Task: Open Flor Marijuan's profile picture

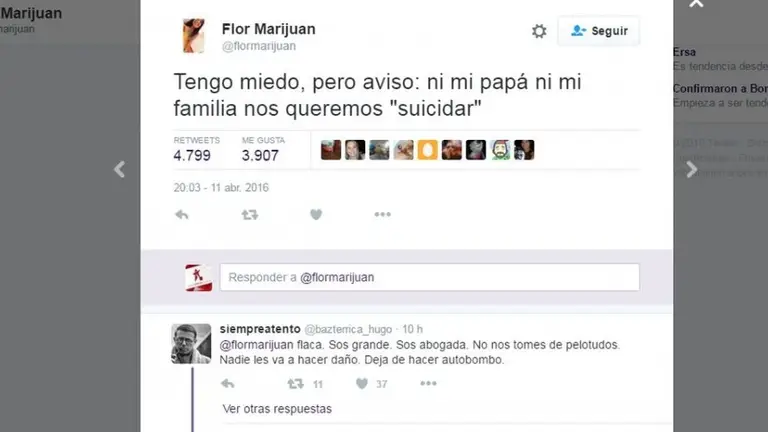Action: (x=193, y=36)
